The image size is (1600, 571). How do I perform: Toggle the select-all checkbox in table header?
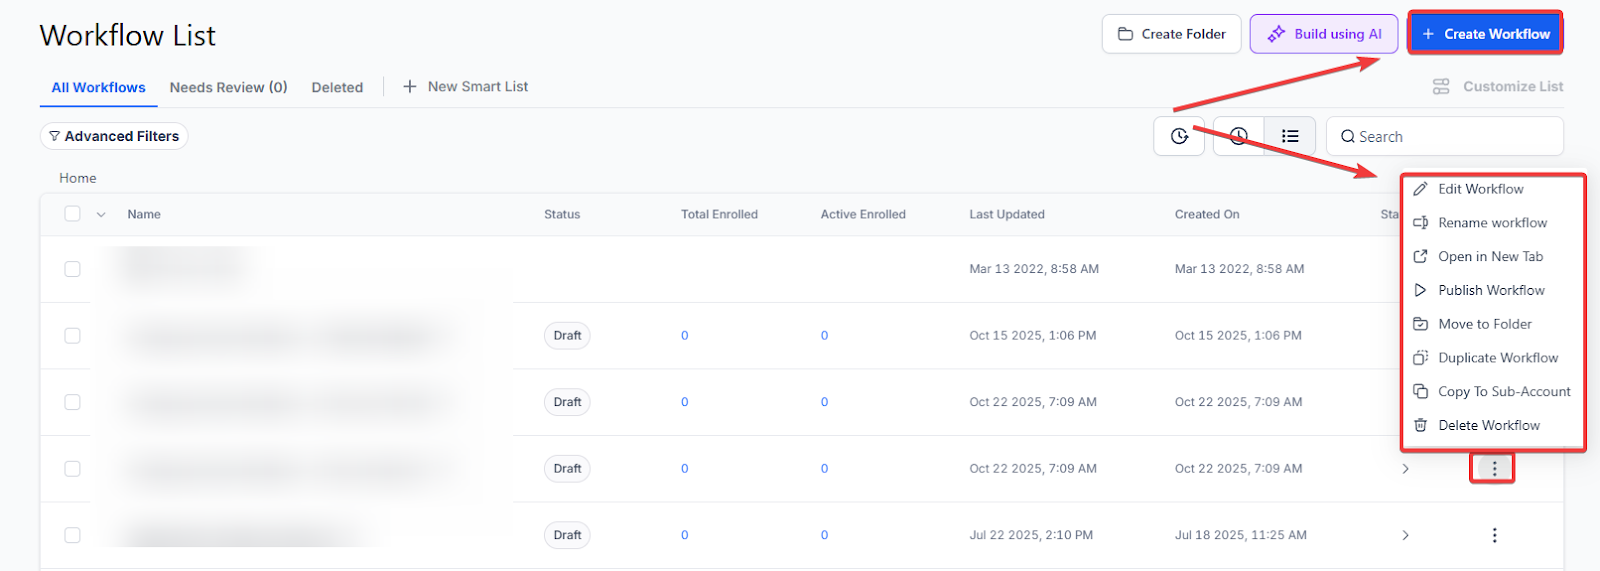coord(72,214)
